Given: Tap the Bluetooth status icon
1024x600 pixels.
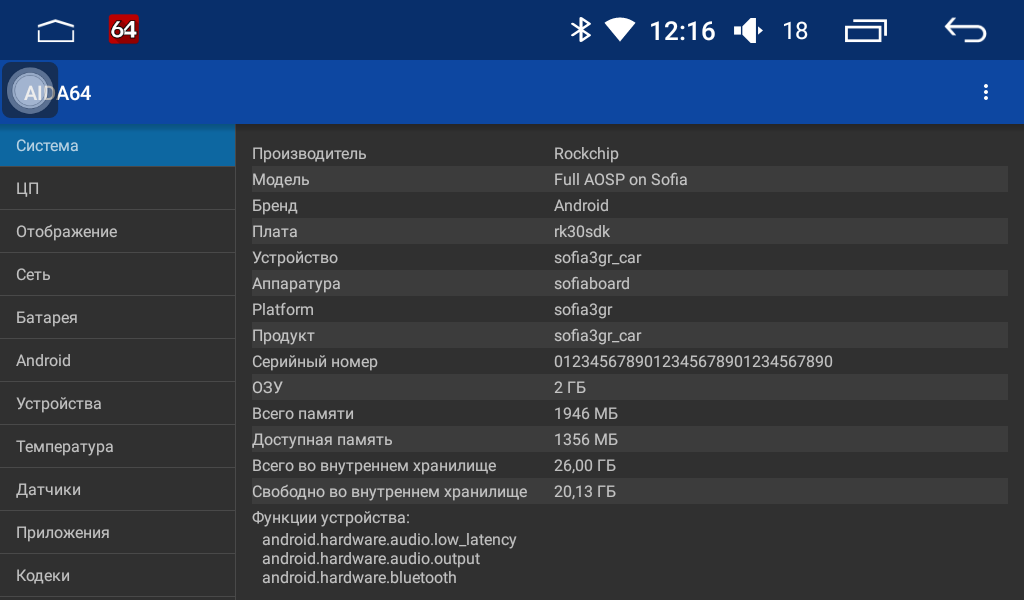Looking at the screenshot, I should coord(580,31).
